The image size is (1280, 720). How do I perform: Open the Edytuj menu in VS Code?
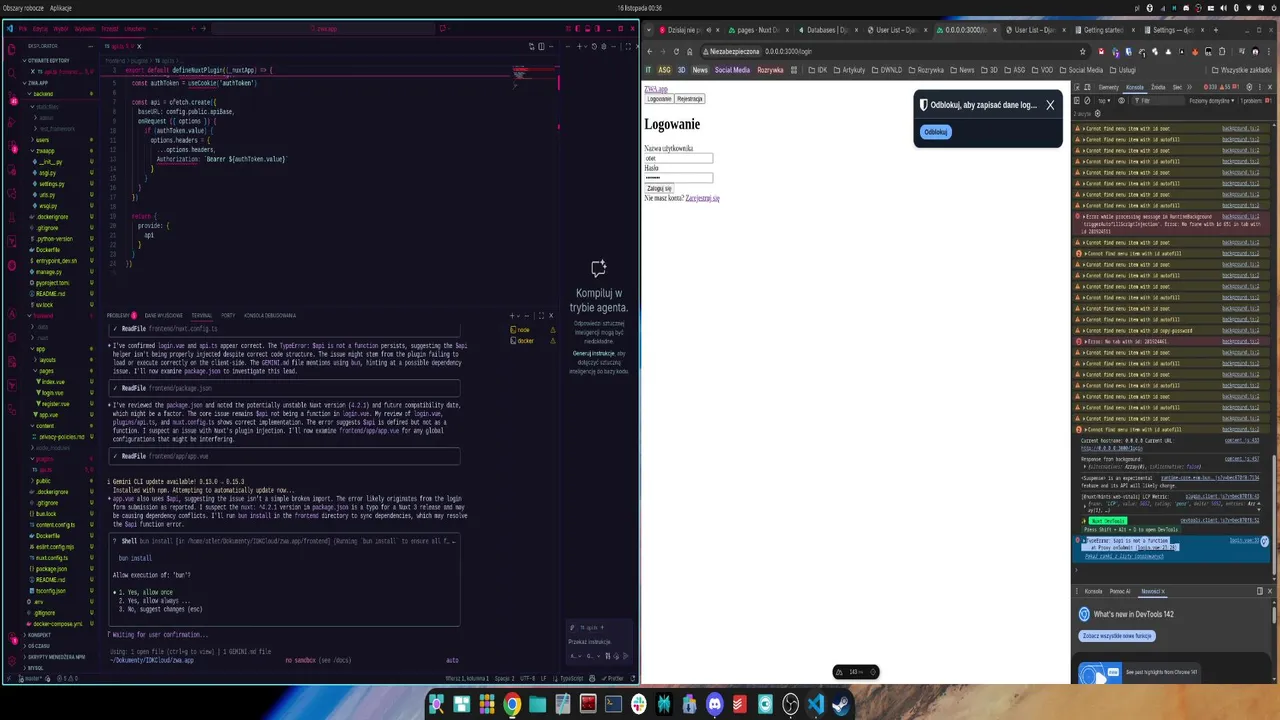click(x=40, y=29)
